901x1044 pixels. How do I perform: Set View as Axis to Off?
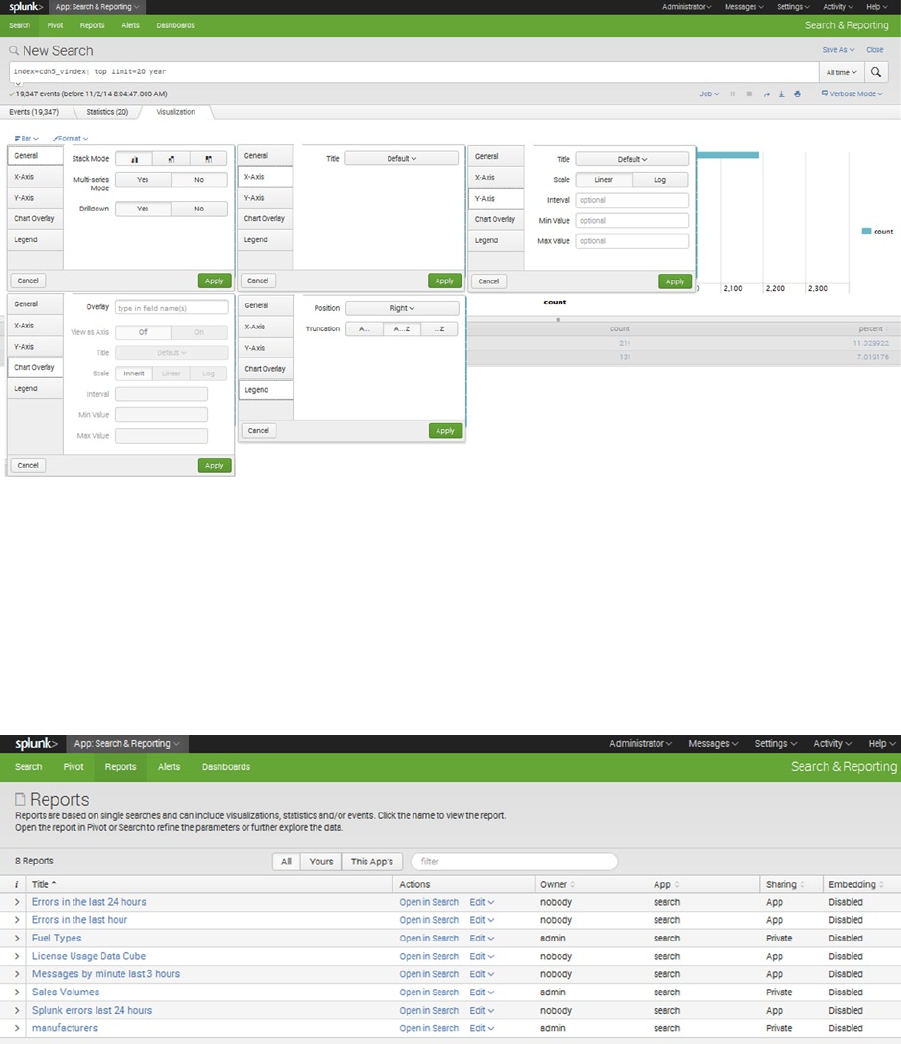tap(143, 332)
